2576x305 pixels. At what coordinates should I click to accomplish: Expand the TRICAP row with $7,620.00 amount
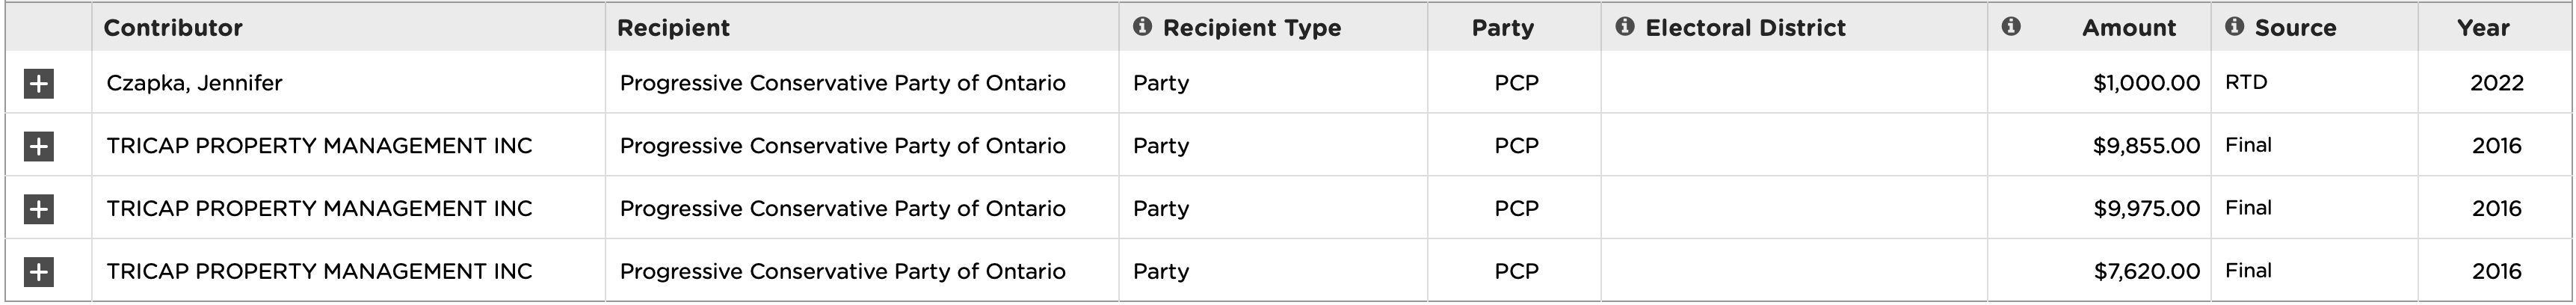pyautogui.click(x=38, y=271)
